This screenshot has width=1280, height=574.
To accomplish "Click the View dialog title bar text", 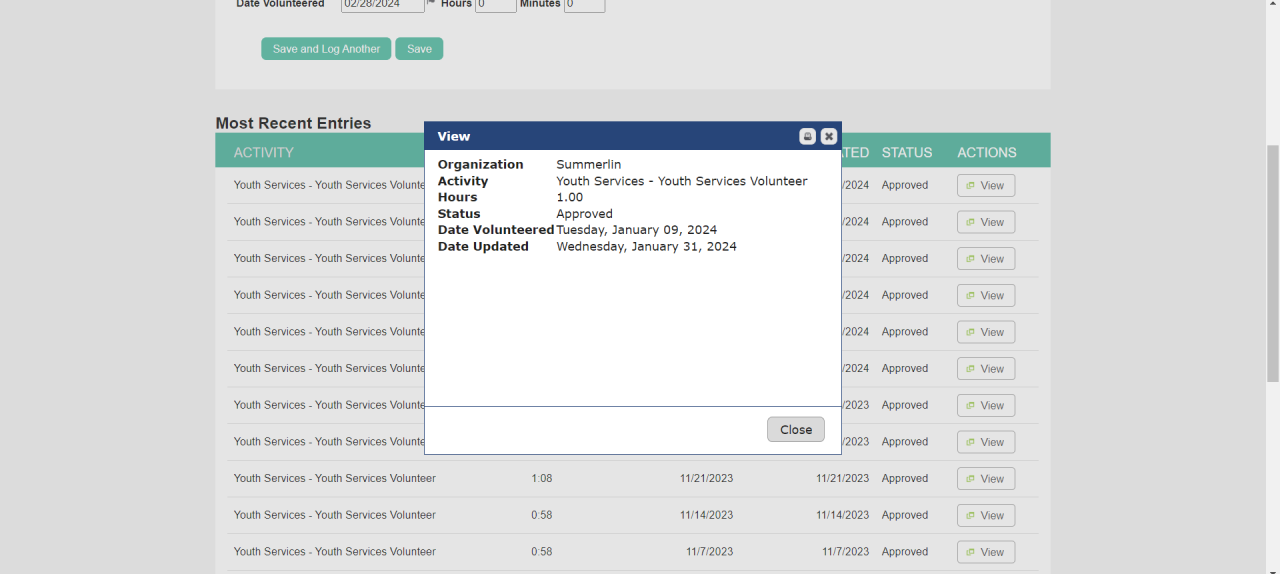I will pyautogui.click(x=454, y=136).
